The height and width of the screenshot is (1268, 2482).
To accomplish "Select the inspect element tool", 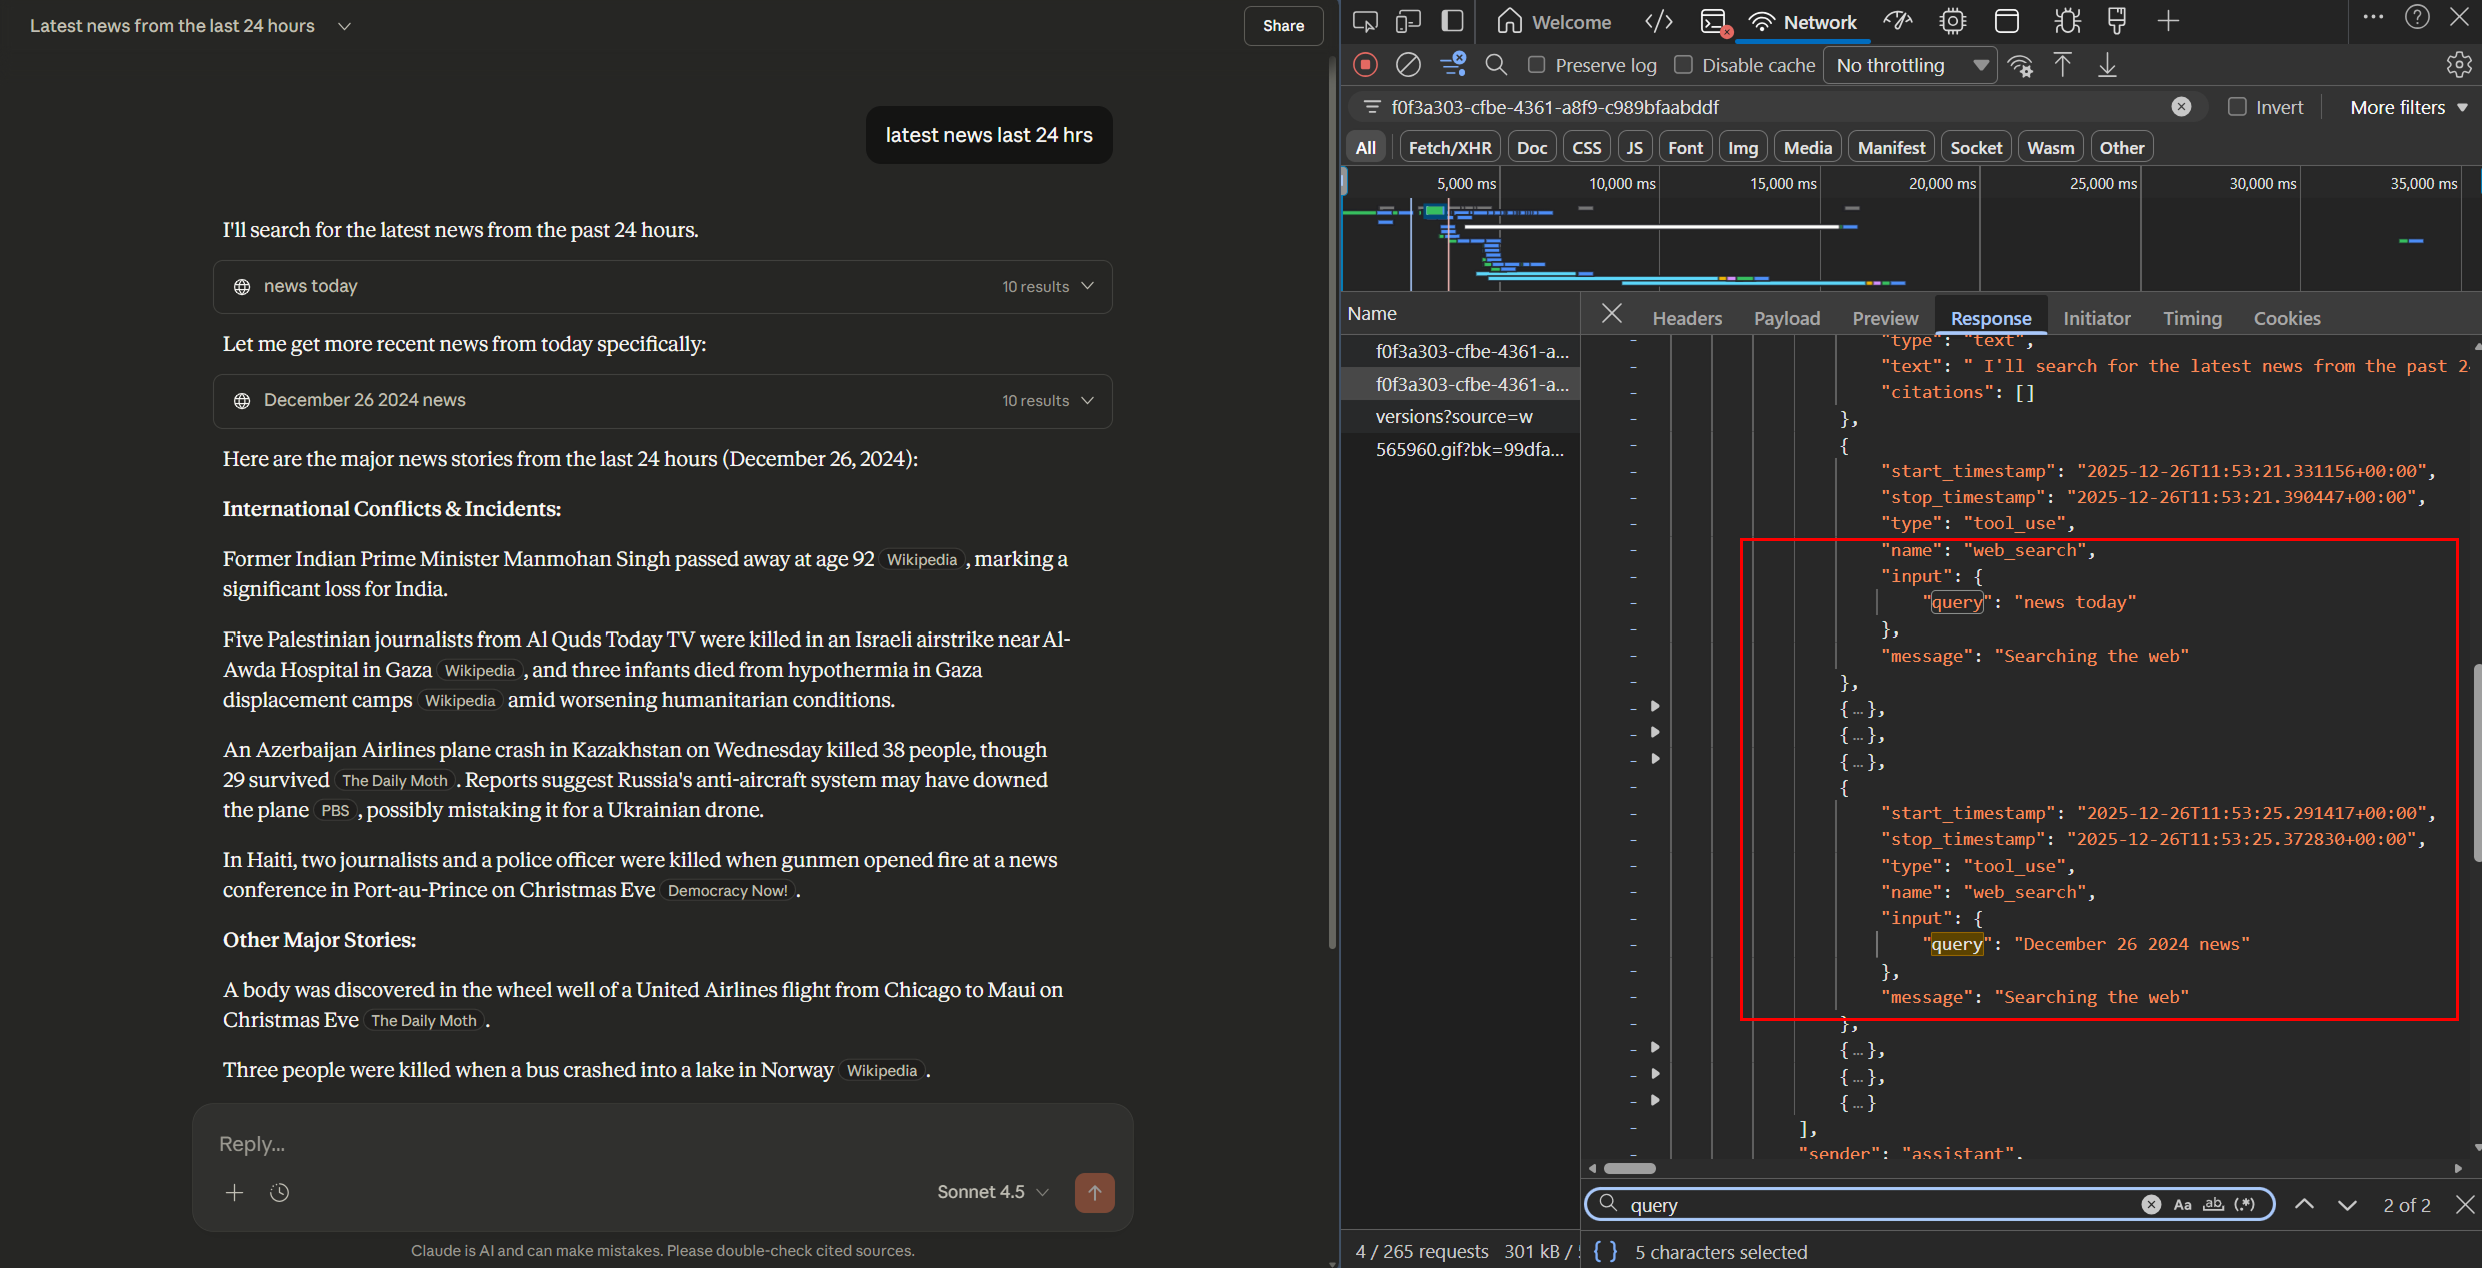I will (1365, 20).
